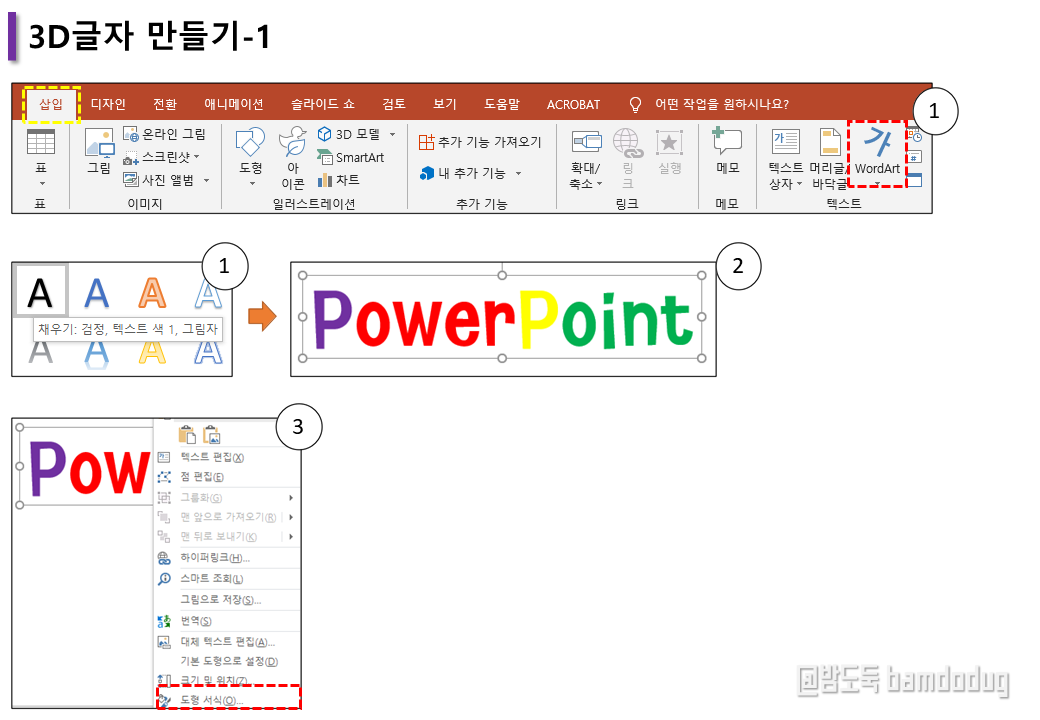Select the ACROBAT tab
The width and height of the screenshot is (1040, 720).
coord(573,104)
